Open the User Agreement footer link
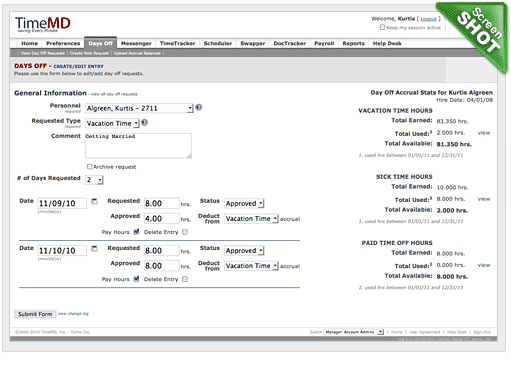 coord(424,332)
